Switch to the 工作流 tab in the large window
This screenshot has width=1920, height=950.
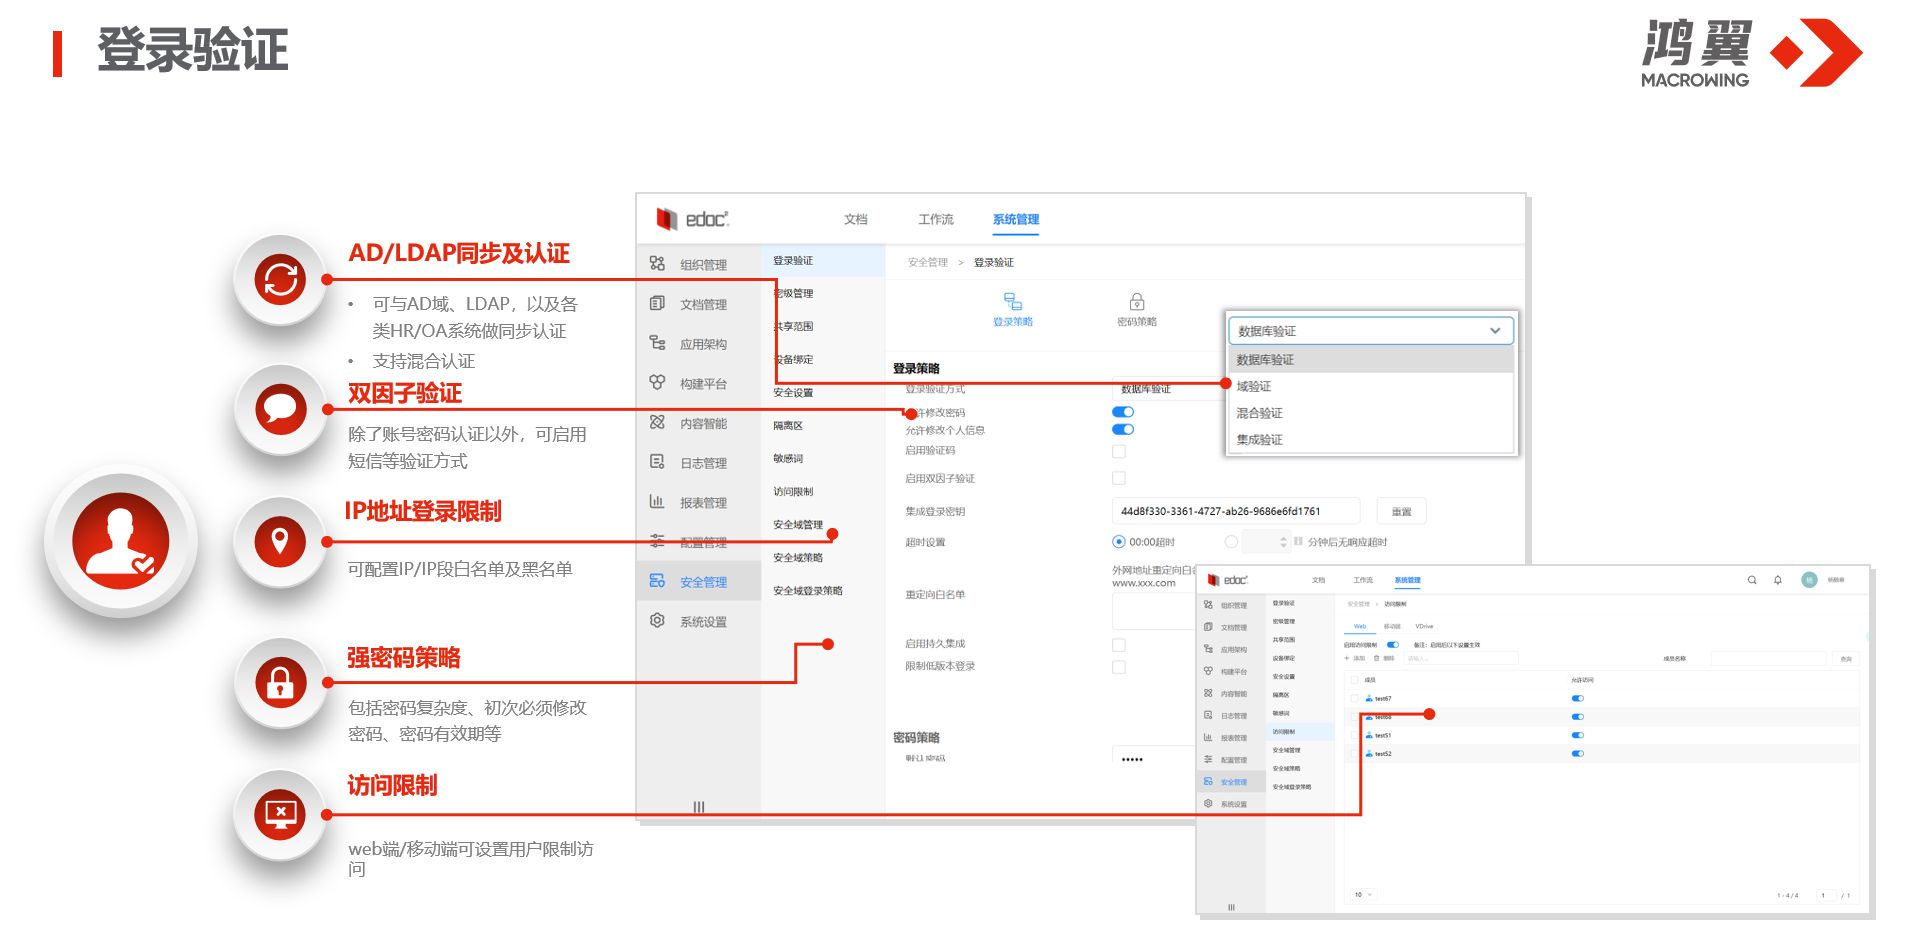point(935,219)
